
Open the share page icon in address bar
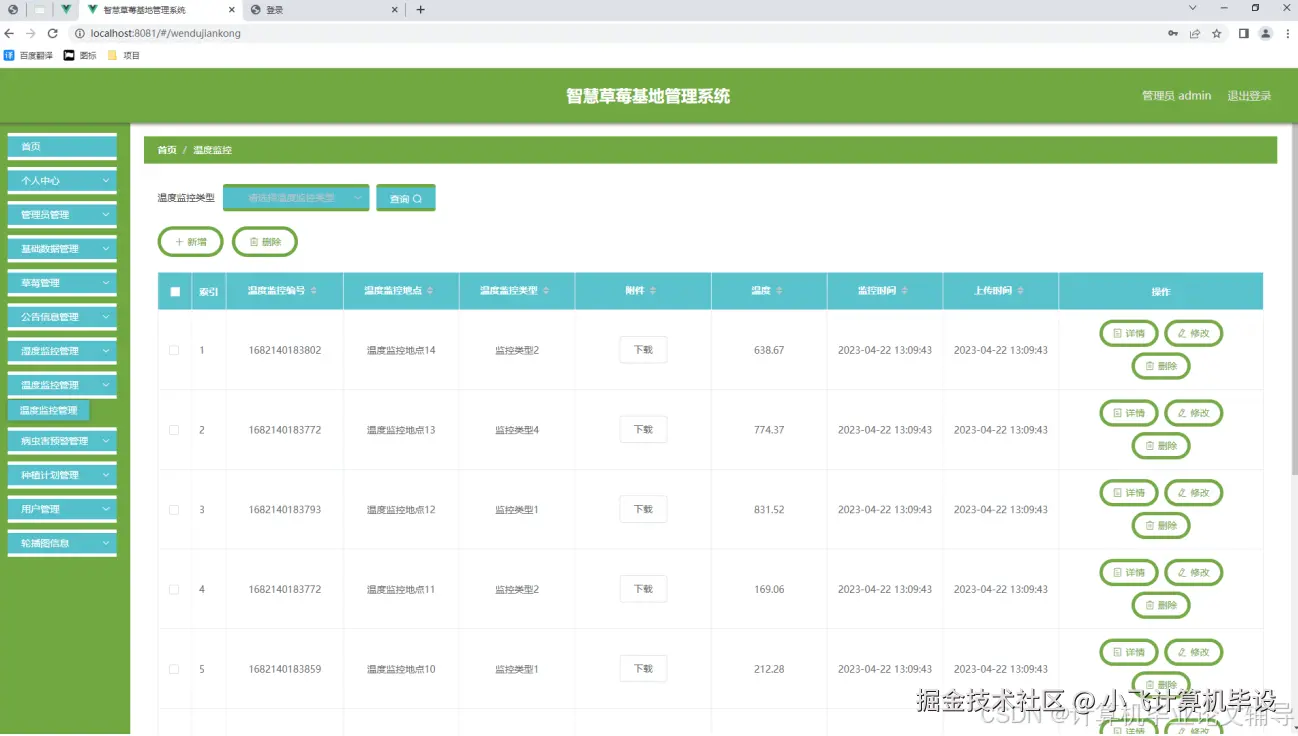pos(1195,33)
